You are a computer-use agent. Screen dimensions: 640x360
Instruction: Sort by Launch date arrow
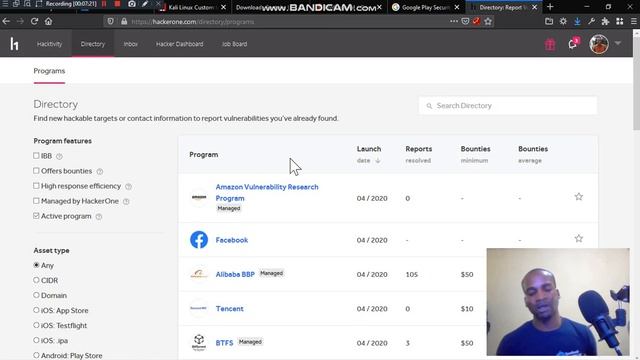click(378, 160)
